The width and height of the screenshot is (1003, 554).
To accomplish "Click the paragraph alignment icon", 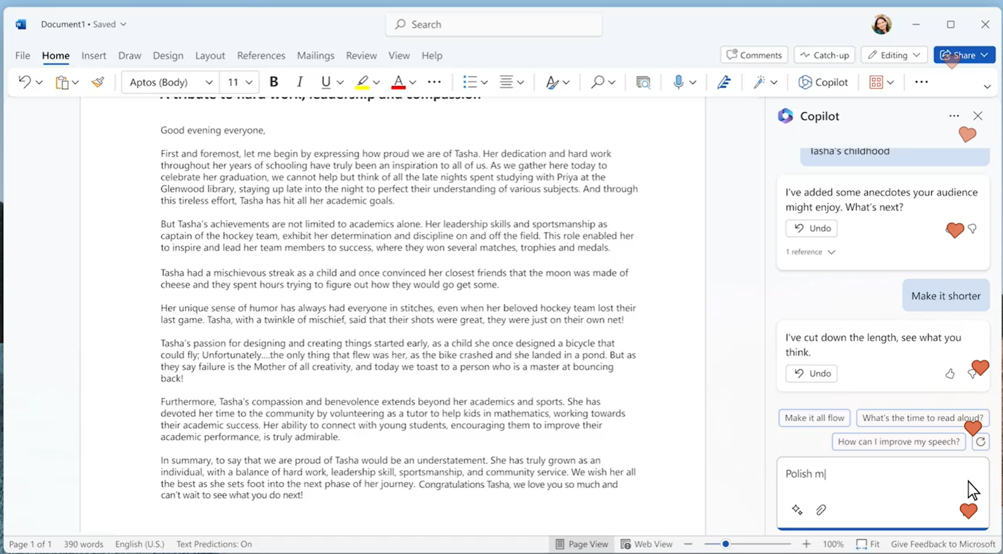I will [507, 82].
